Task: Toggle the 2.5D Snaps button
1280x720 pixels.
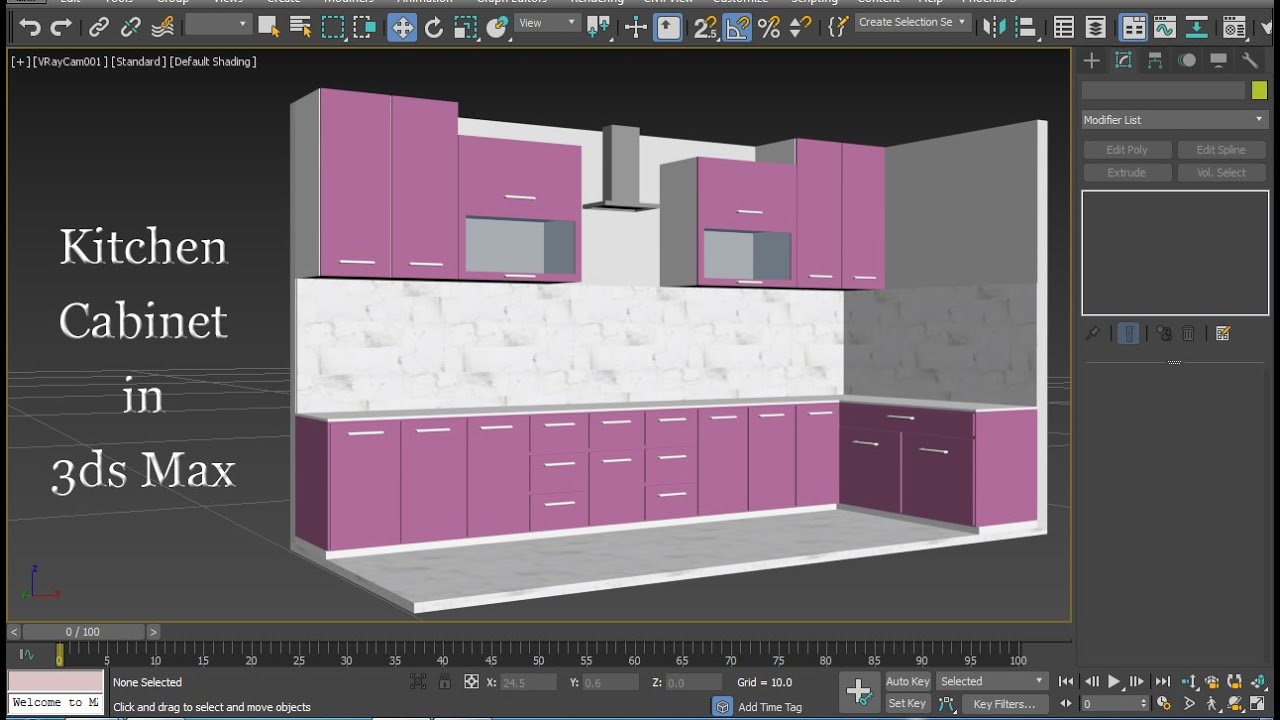Action: click(x=705, y=27)
